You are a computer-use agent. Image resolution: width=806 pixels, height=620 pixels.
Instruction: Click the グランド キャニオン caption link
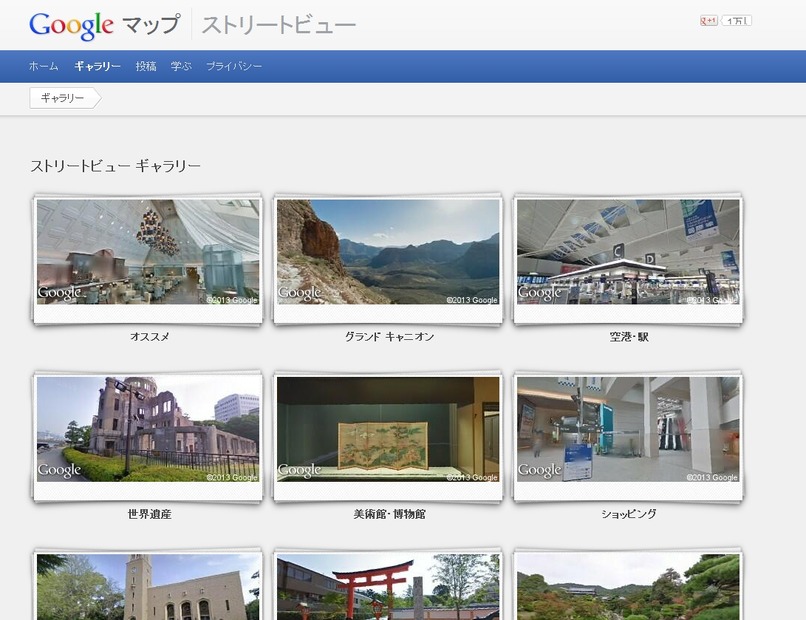pyautogui.click(x=389, y=337)
